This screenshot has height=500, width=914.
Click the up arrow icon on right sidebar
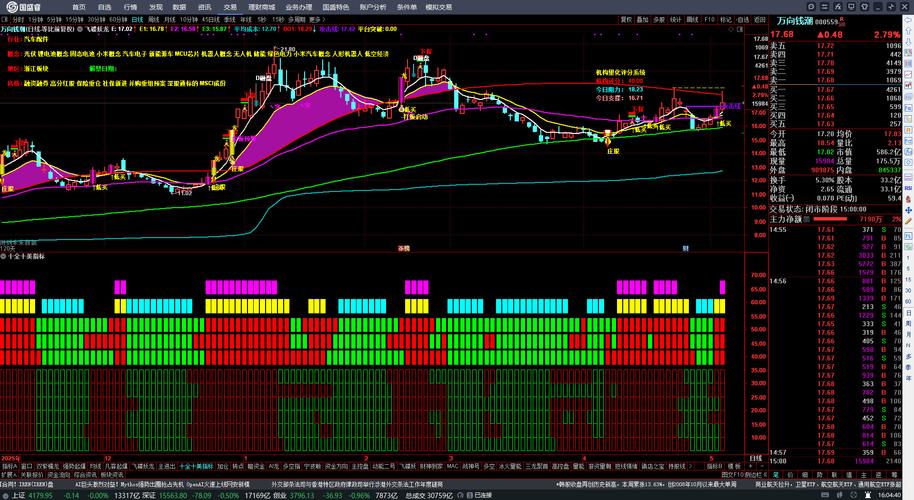(908, 31)
